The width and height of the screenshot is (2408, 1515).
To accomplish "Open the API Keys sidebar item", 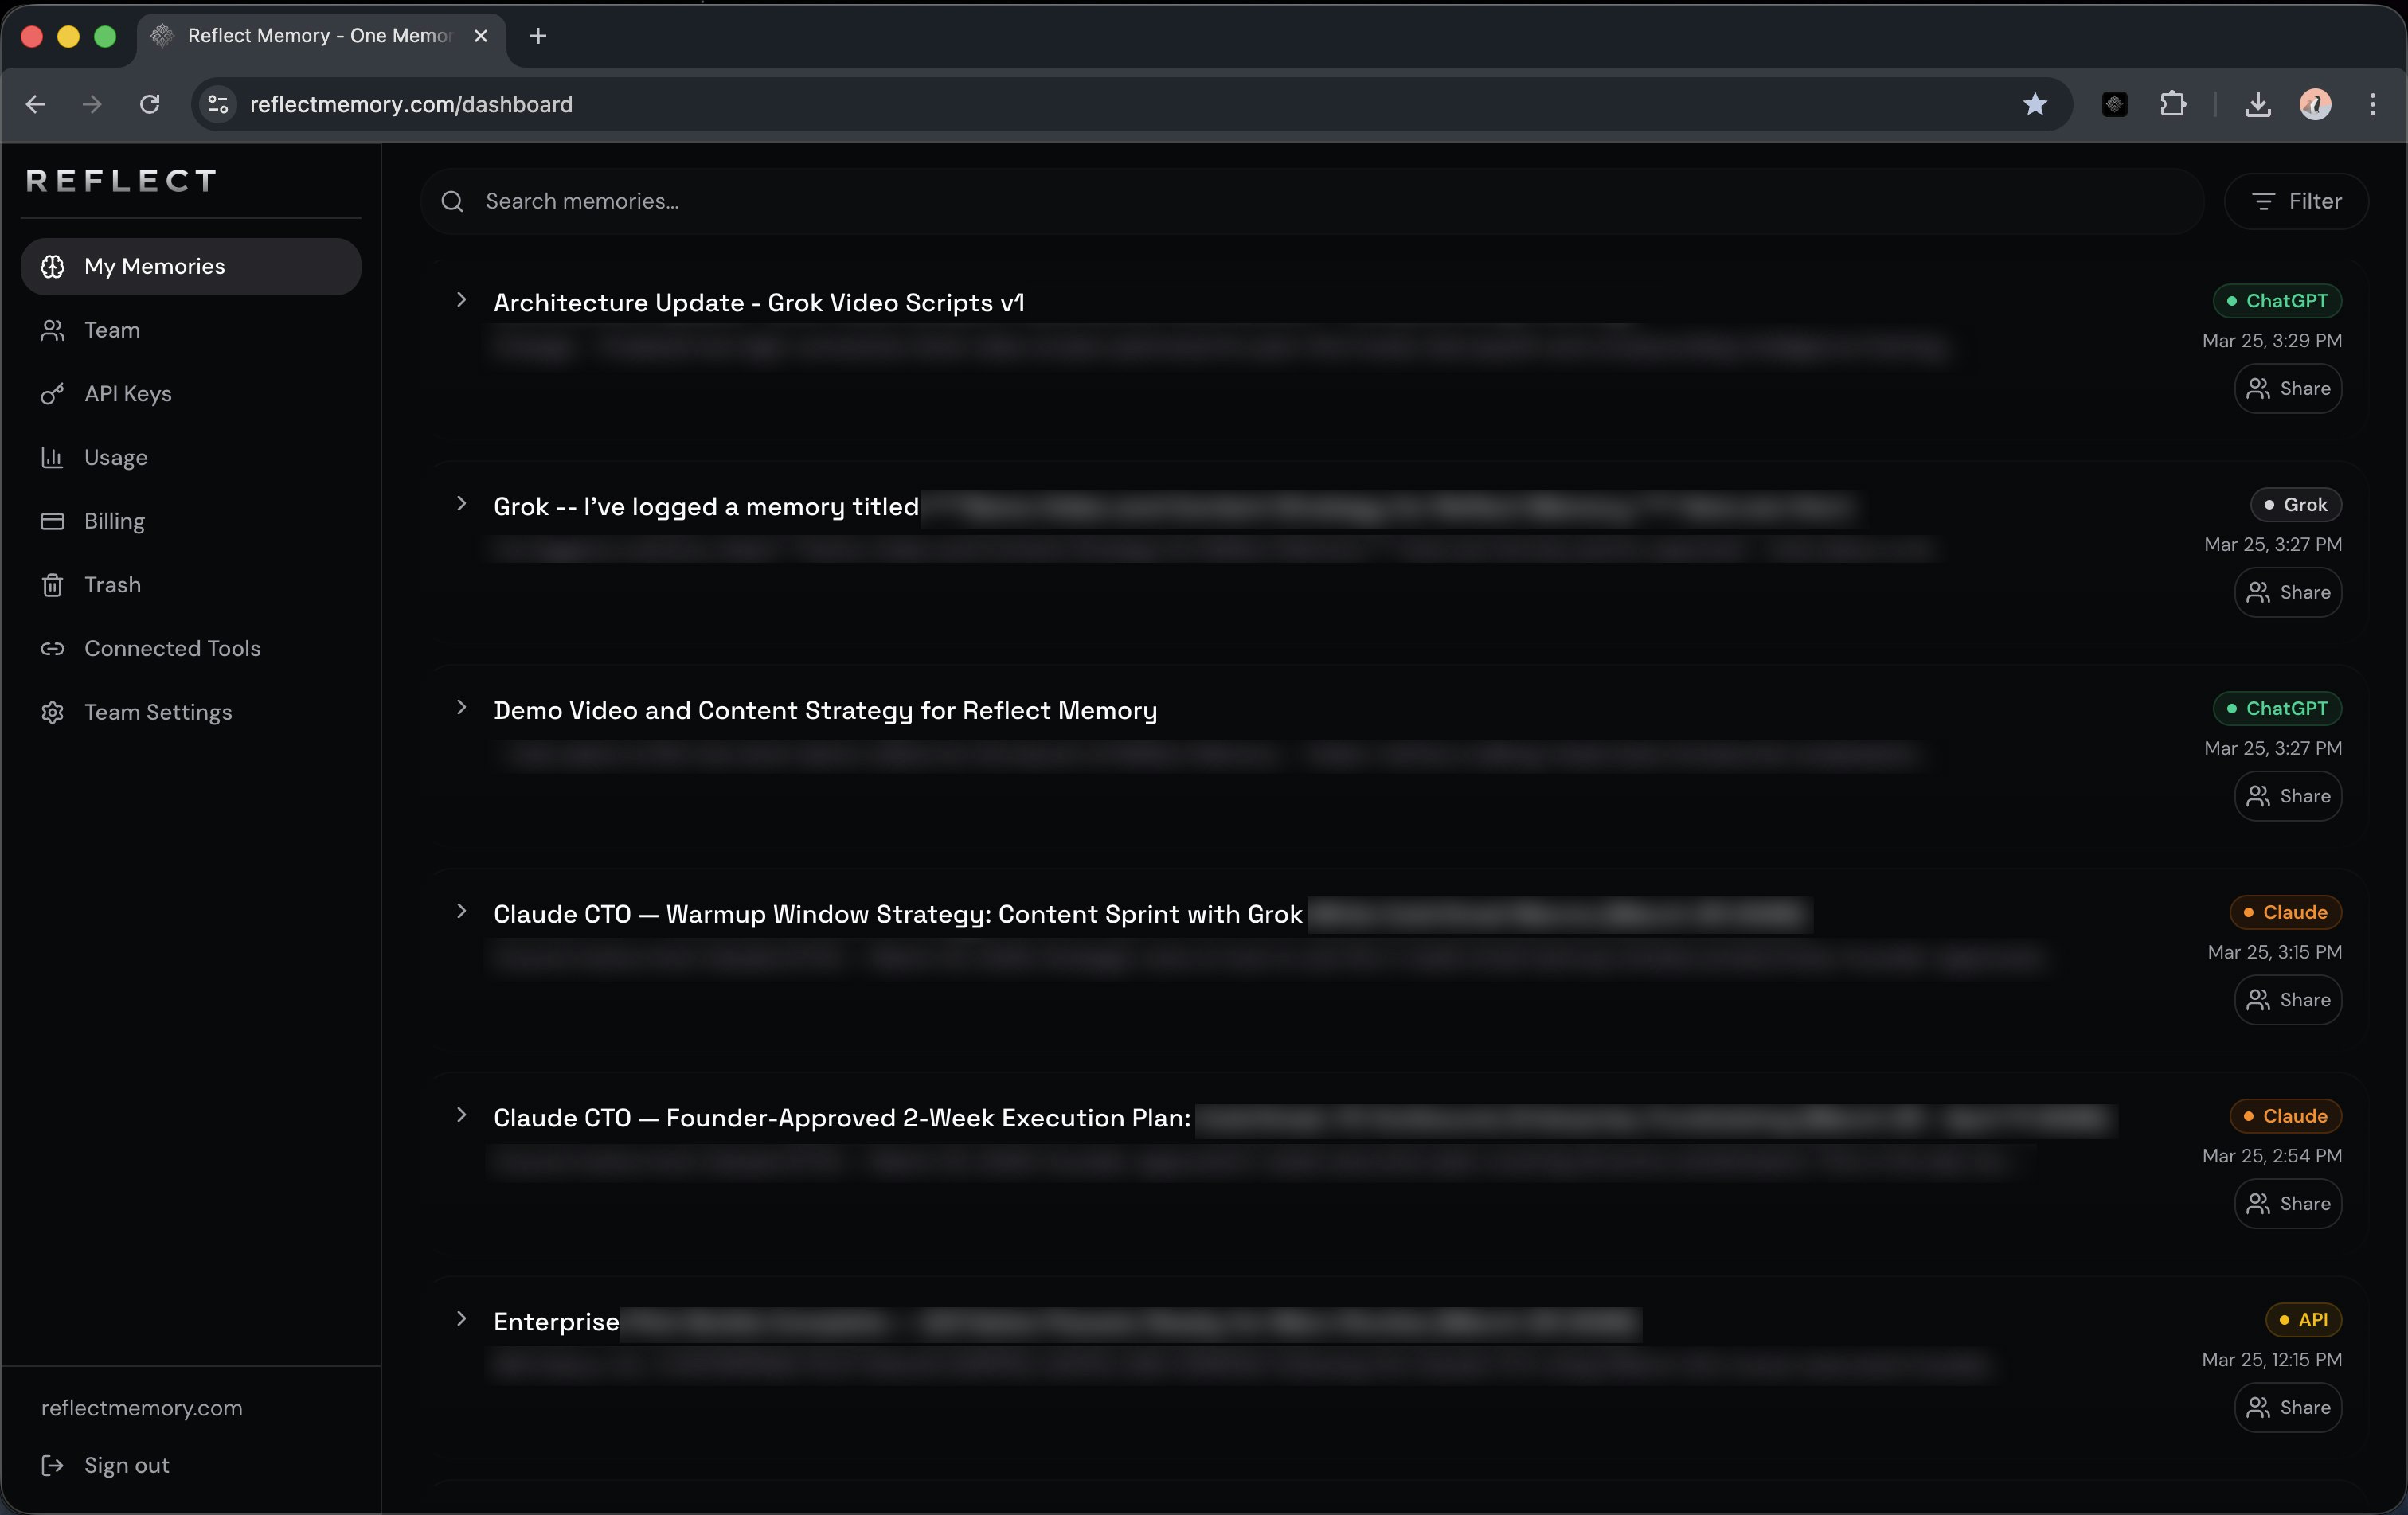I will tap(127, 394).
